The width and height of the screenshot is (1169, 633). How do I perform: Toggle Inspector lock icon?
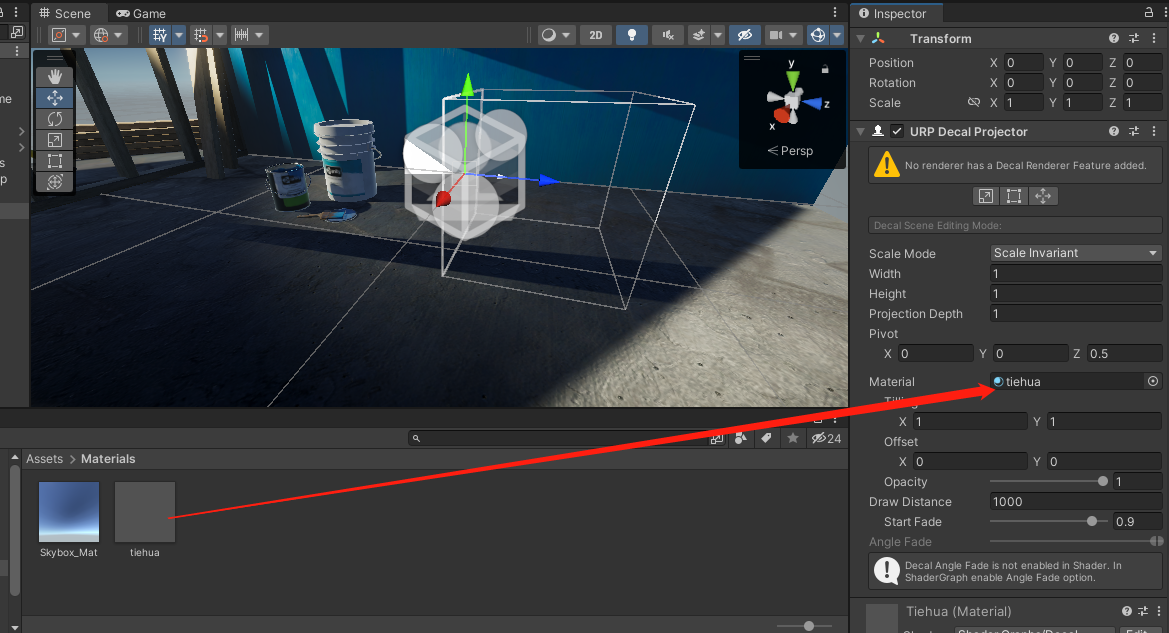point(1149,12)
